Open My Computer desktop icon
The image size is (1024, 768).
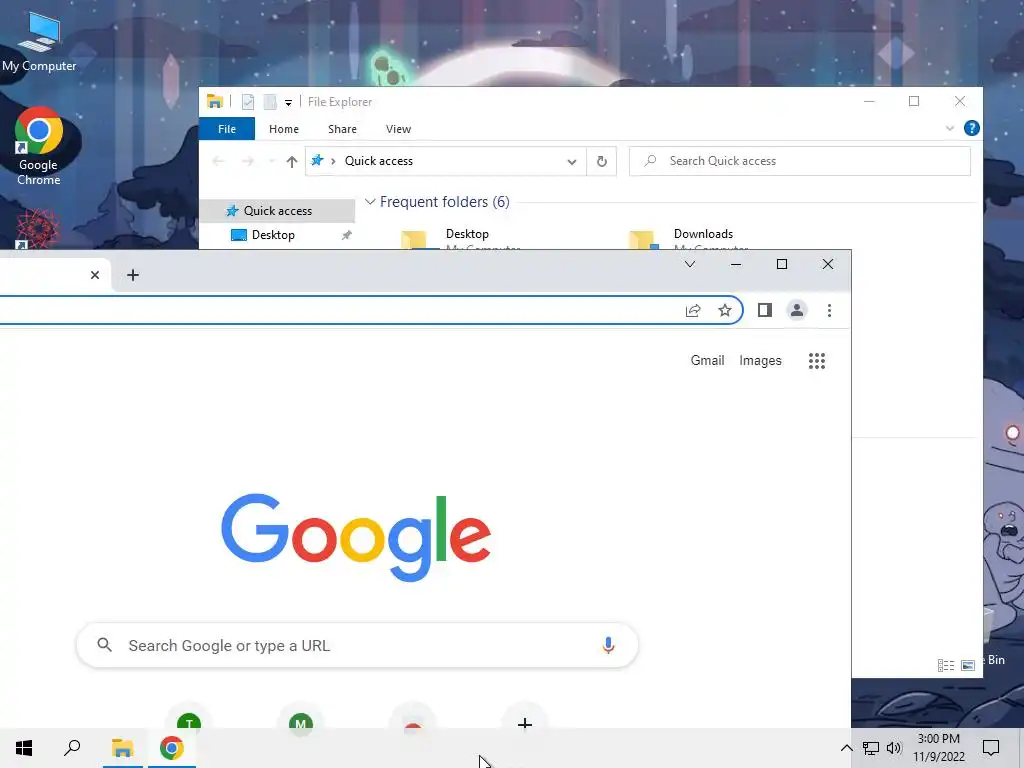click(39, 42)
